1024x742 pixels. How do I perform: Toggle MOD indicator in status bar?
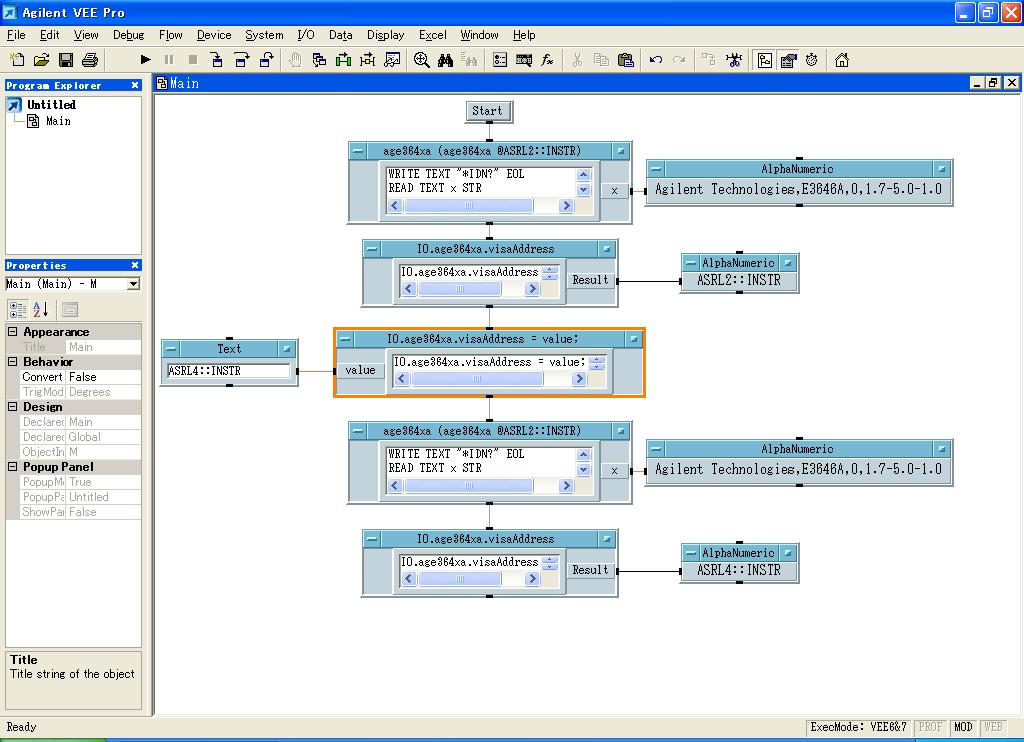pyautogui.click(x=963, y=727)
